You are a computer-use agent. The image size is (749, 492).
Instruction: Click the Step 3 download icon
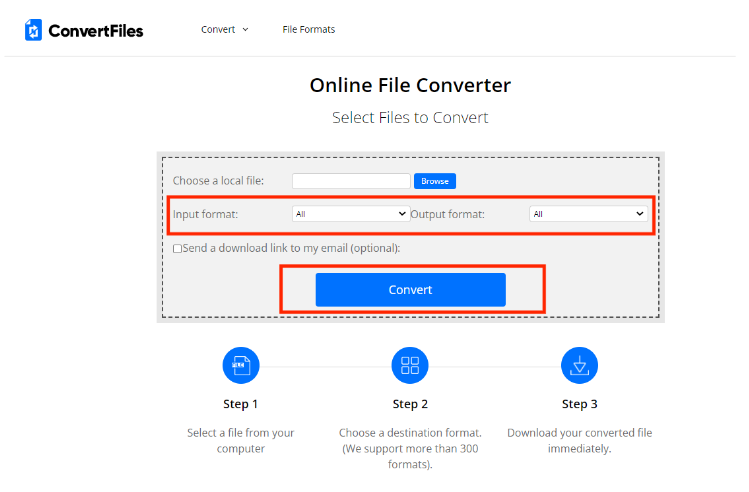pyautogui.click(x=579, y=365)
